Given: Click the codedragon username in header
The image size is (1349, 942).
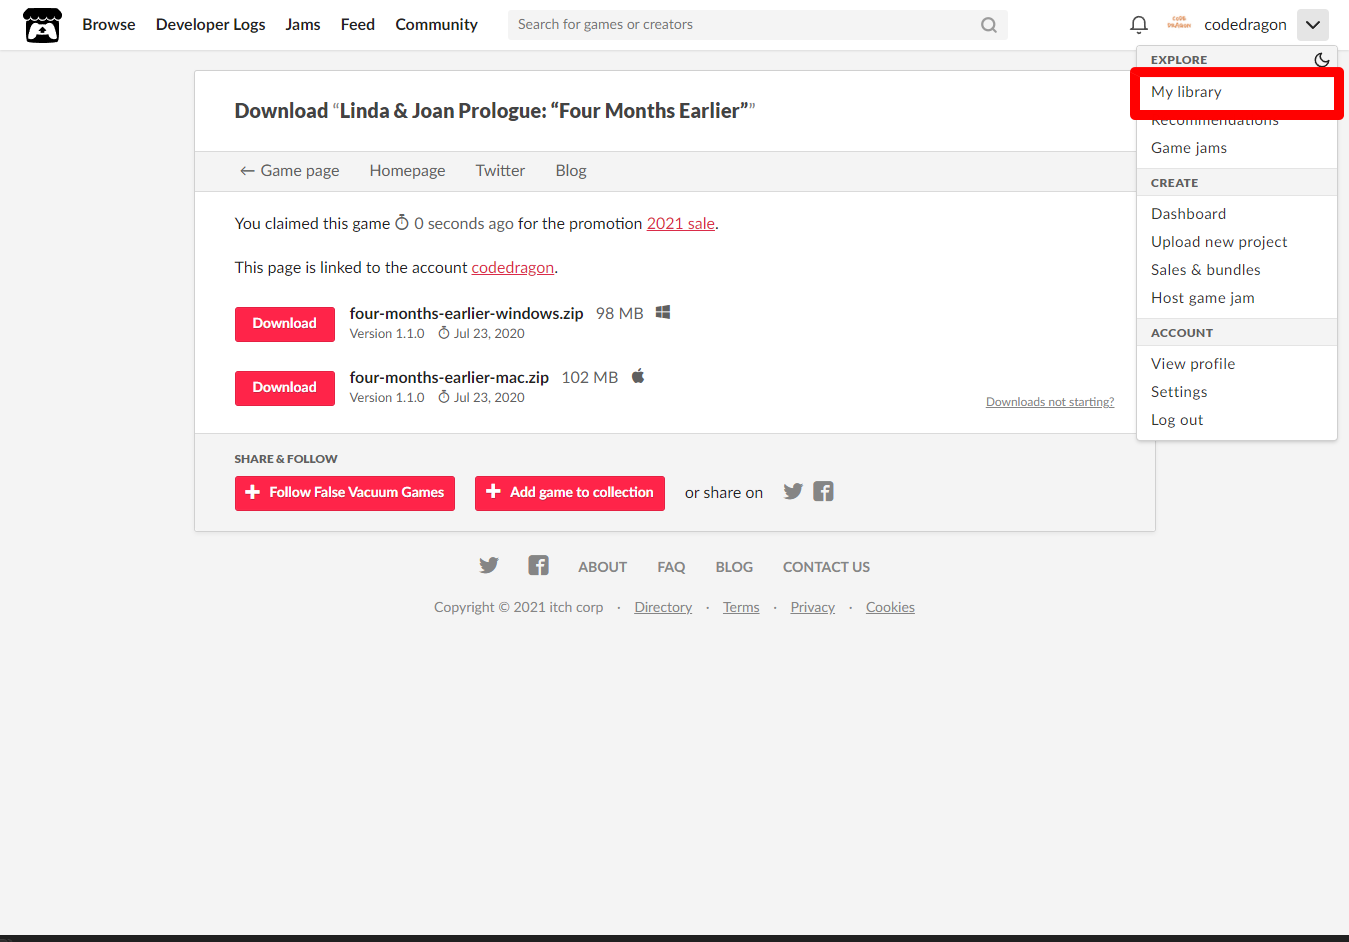Looking at the screenshot, I should click(1245, 25).
